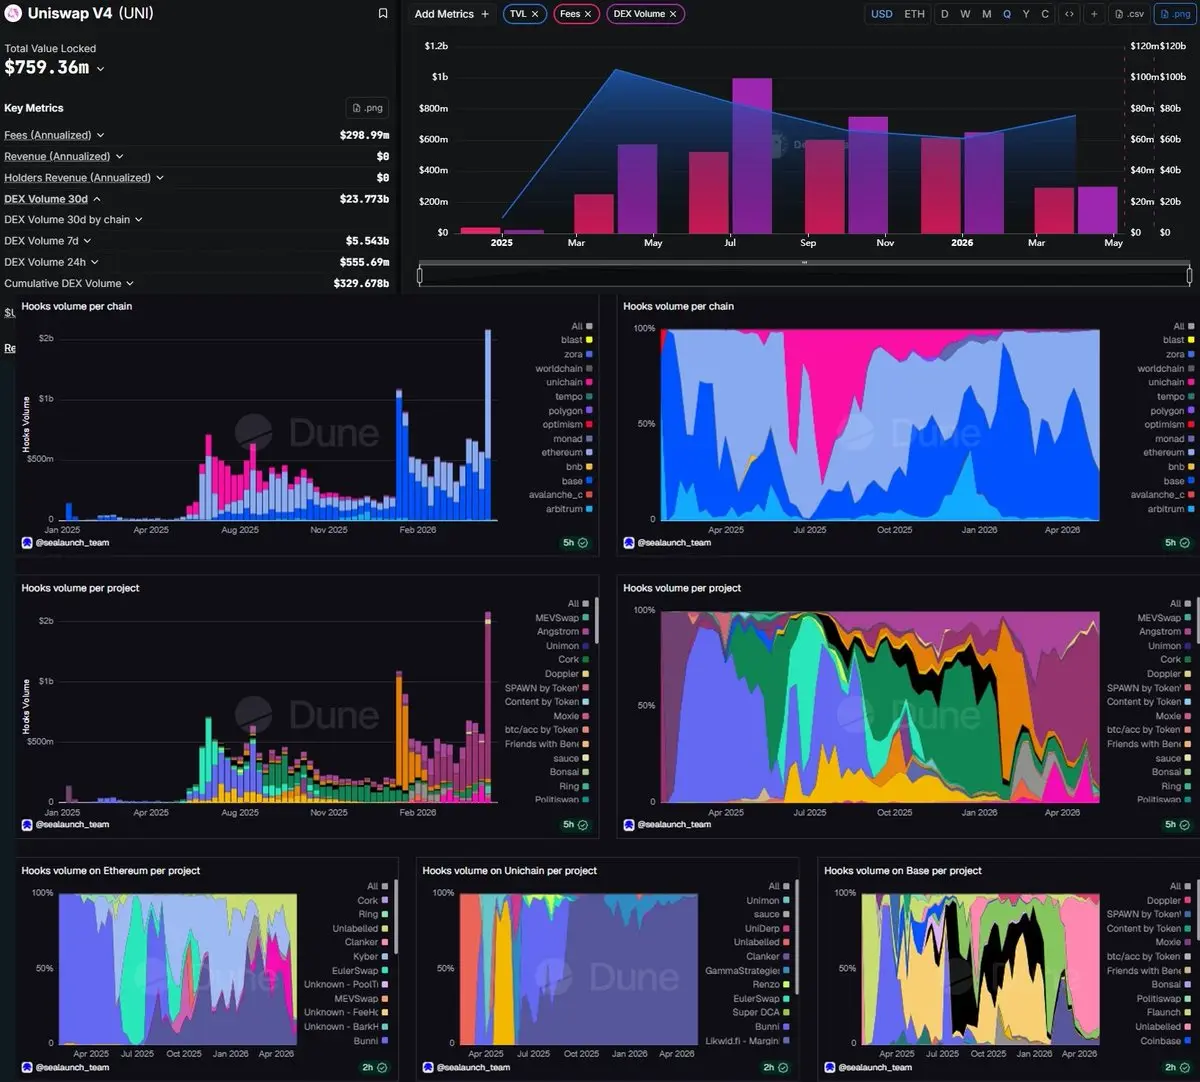
Task: Click 2h refresh status on Ethereum hooks chart
Action: pos(375,1068)
